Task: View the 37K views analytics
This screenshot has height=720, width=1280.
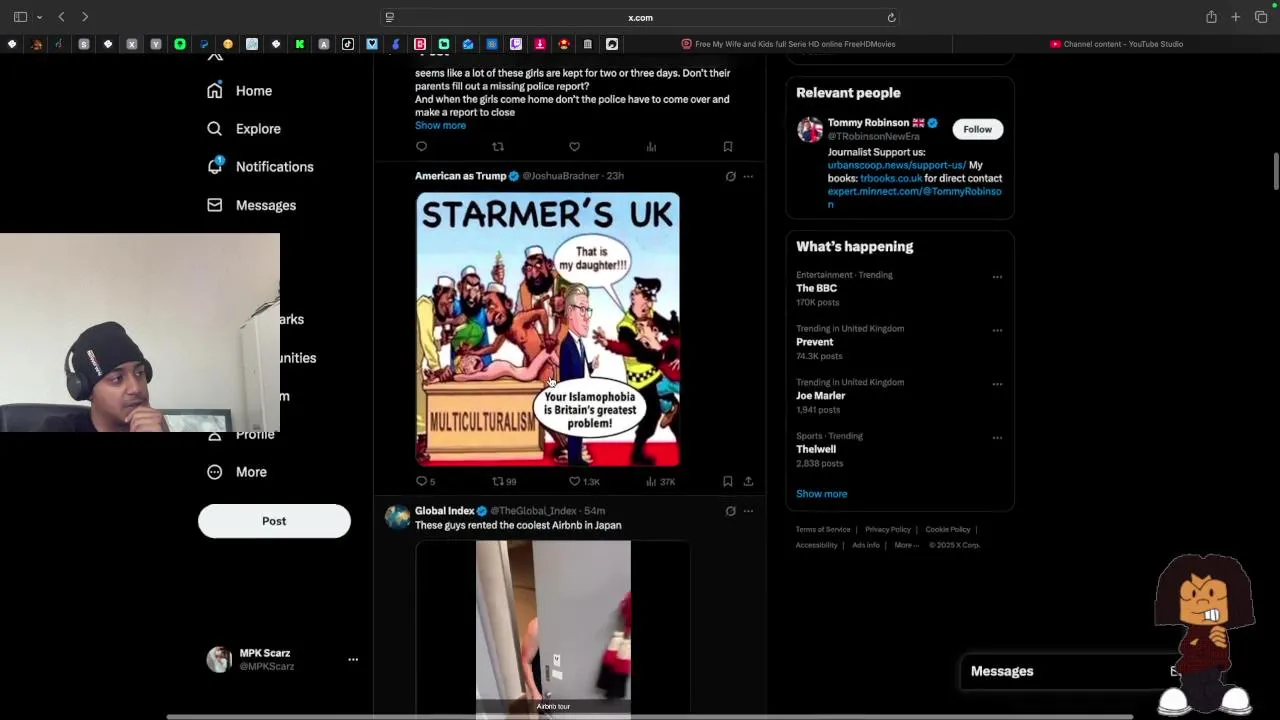Action: click(660, 482)
